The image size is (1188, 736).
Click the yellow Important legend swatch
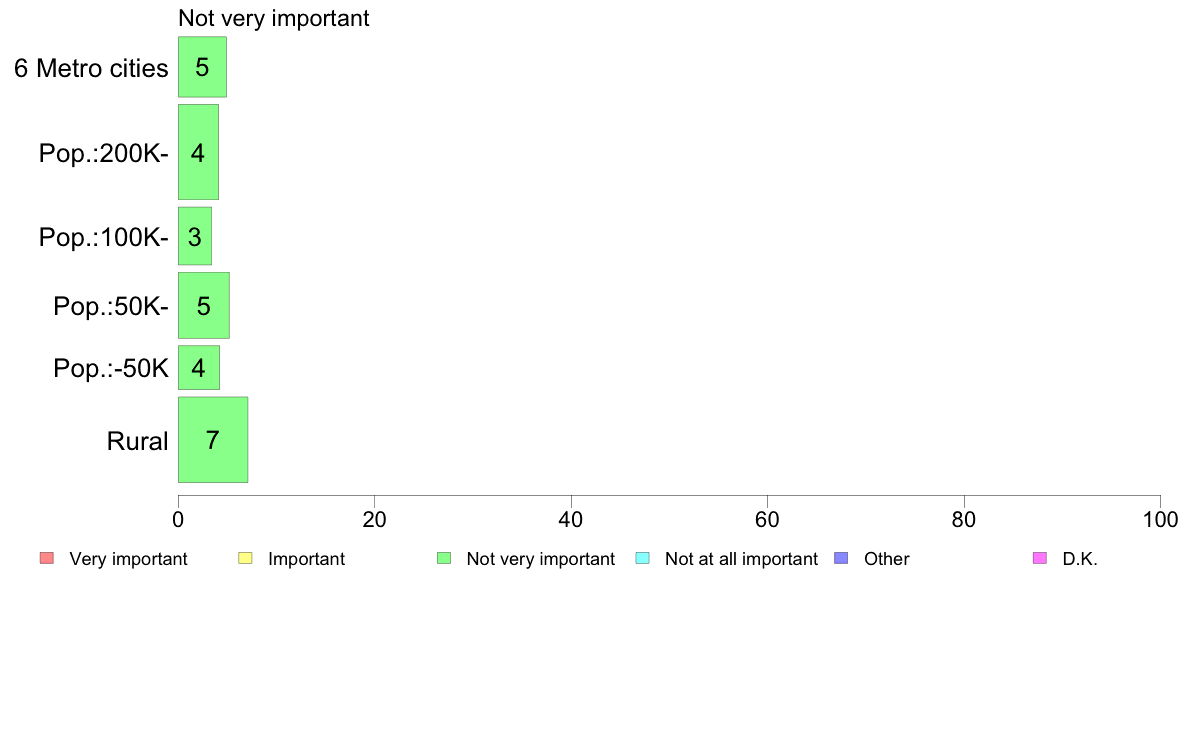pyautogui.click(x=245, y=559)
